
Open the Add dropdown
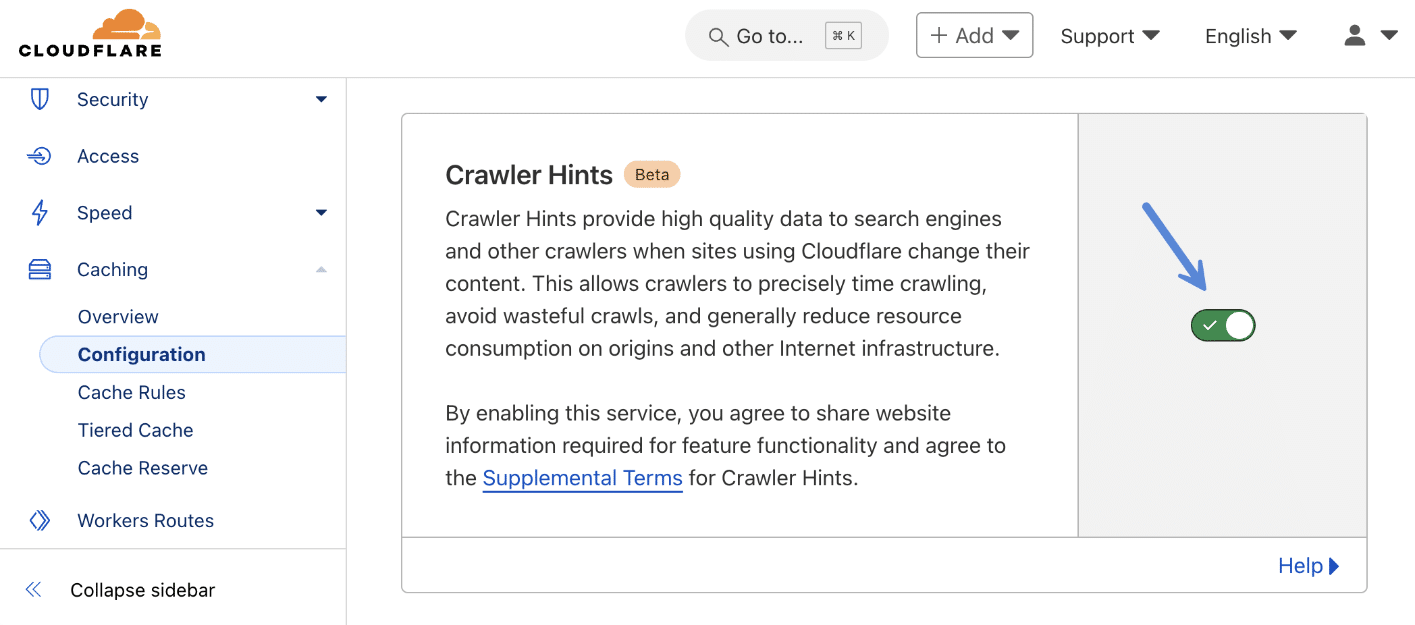[x=974, y=35]
